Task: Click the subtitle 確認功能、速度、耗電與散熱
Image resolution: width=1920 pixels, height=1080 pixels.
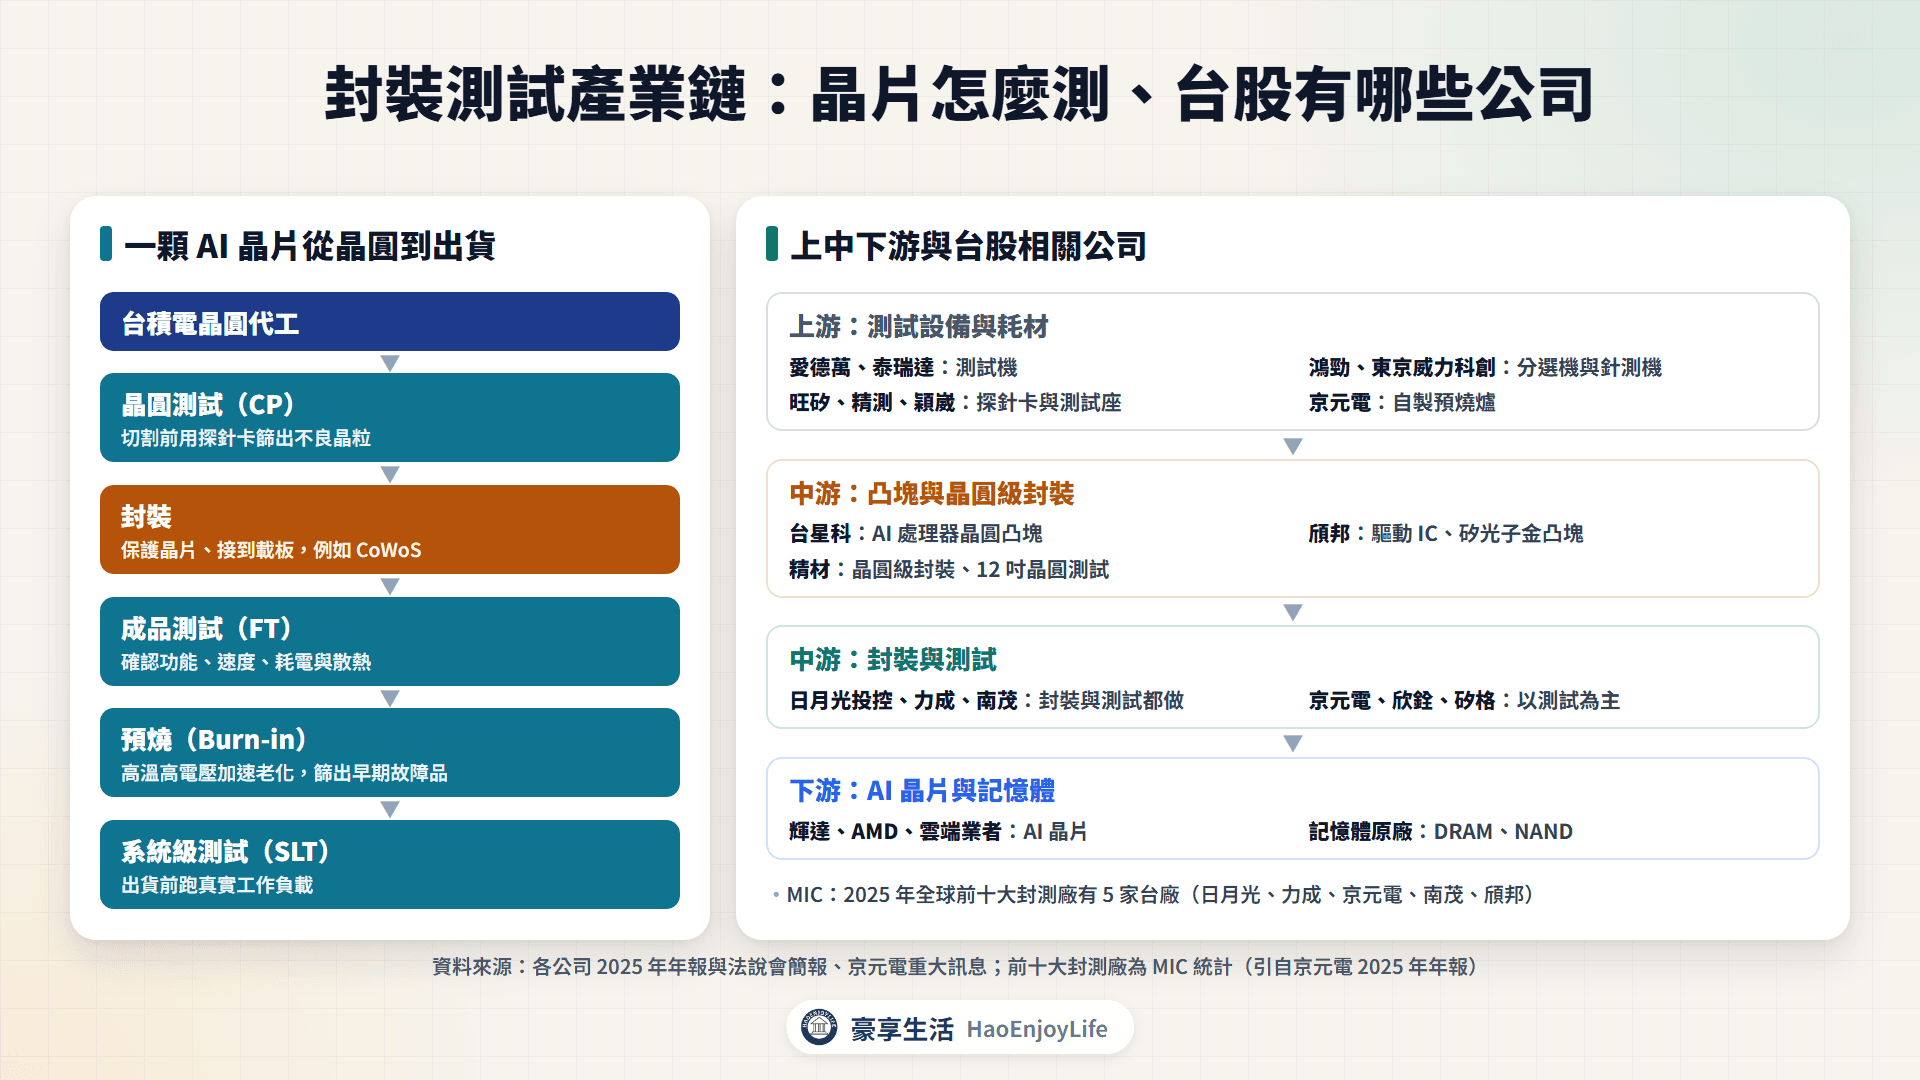Action: 246,662
